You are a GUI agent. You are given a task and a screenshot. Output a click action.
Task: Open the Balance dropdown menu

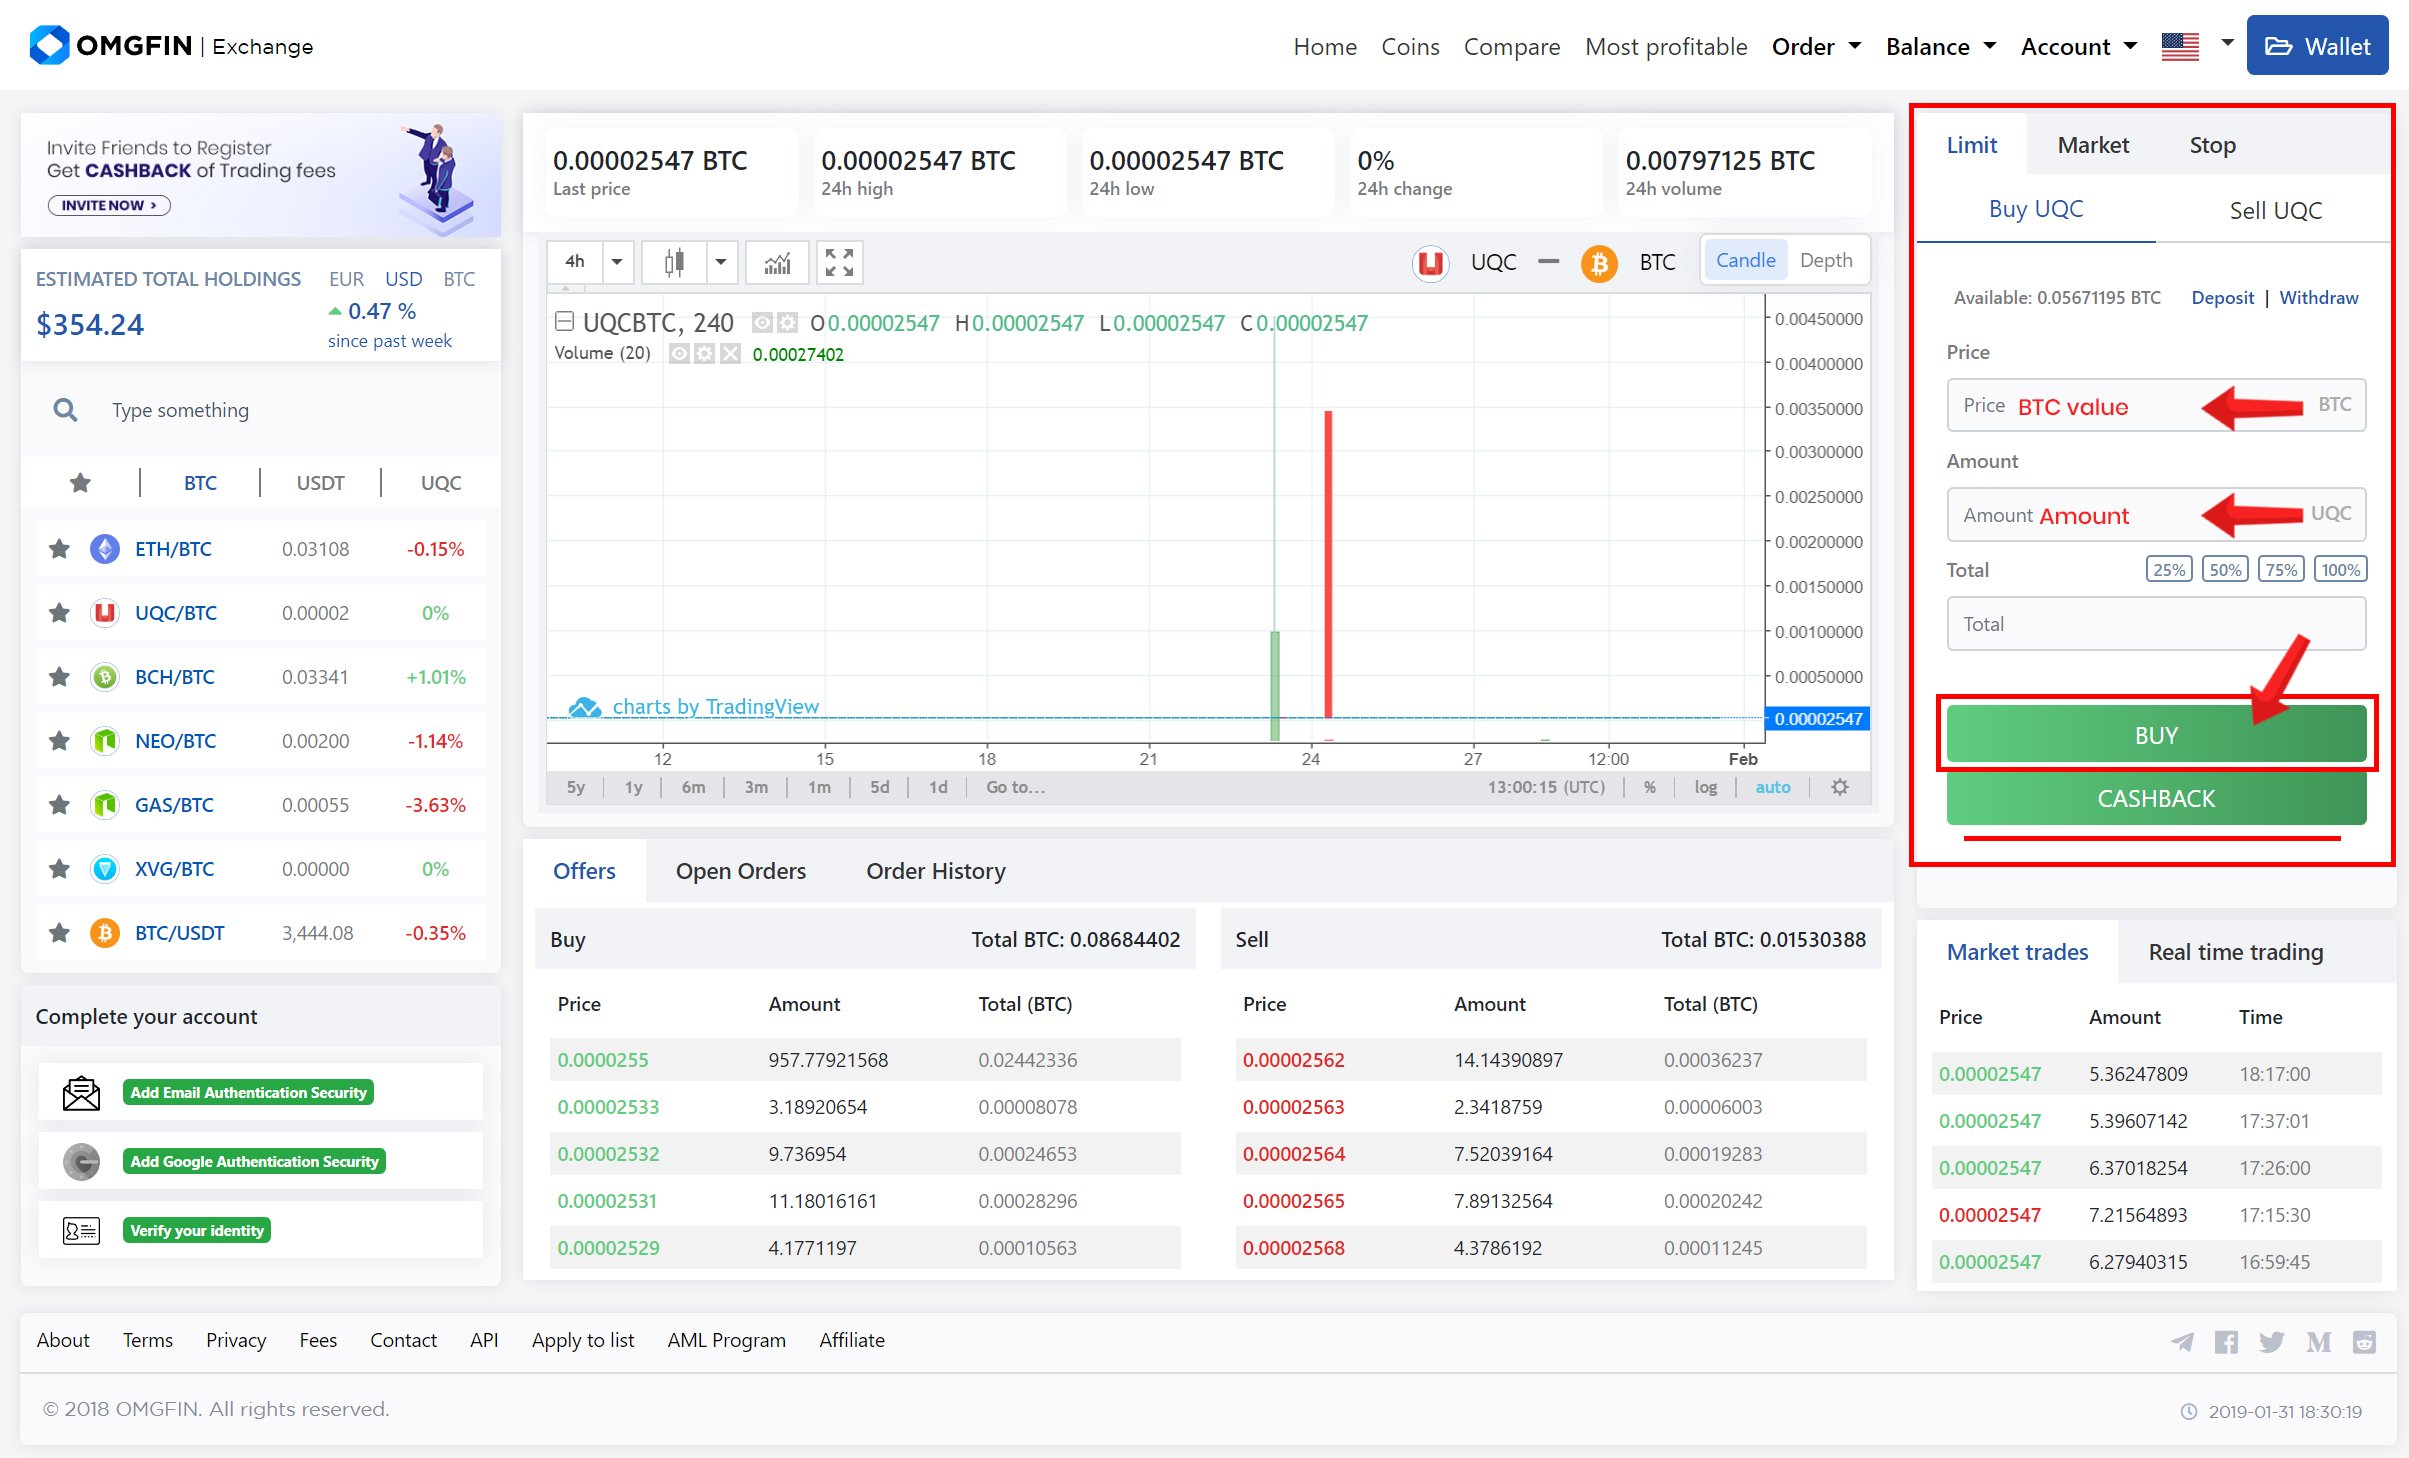click(x=1940, y=47)
